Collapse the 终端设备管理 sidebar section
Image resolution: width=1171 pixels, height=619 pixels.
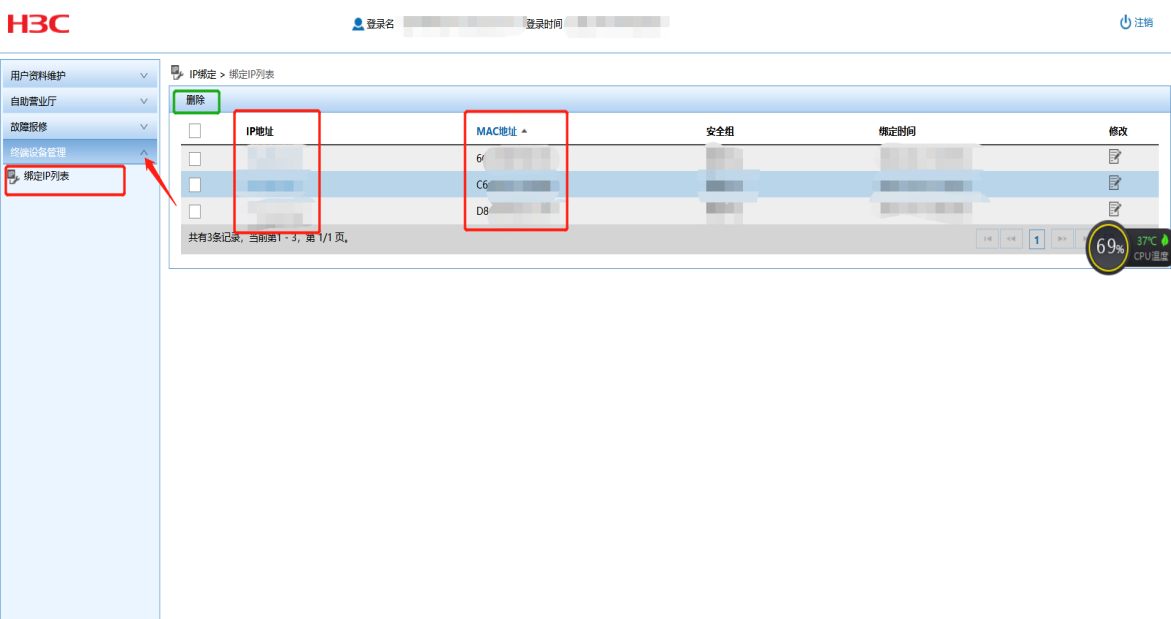pyautogui.click(x=79, y=152)
